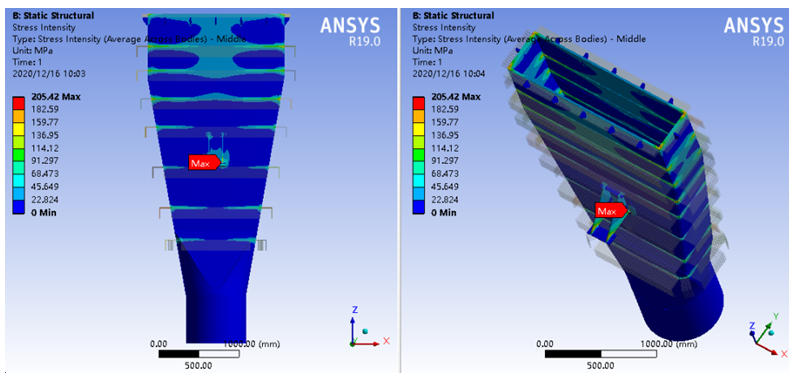This screenshot has height=387, width=796.
Task: Click the cyan ISO ball of left triad
Action: pos(365,331)
